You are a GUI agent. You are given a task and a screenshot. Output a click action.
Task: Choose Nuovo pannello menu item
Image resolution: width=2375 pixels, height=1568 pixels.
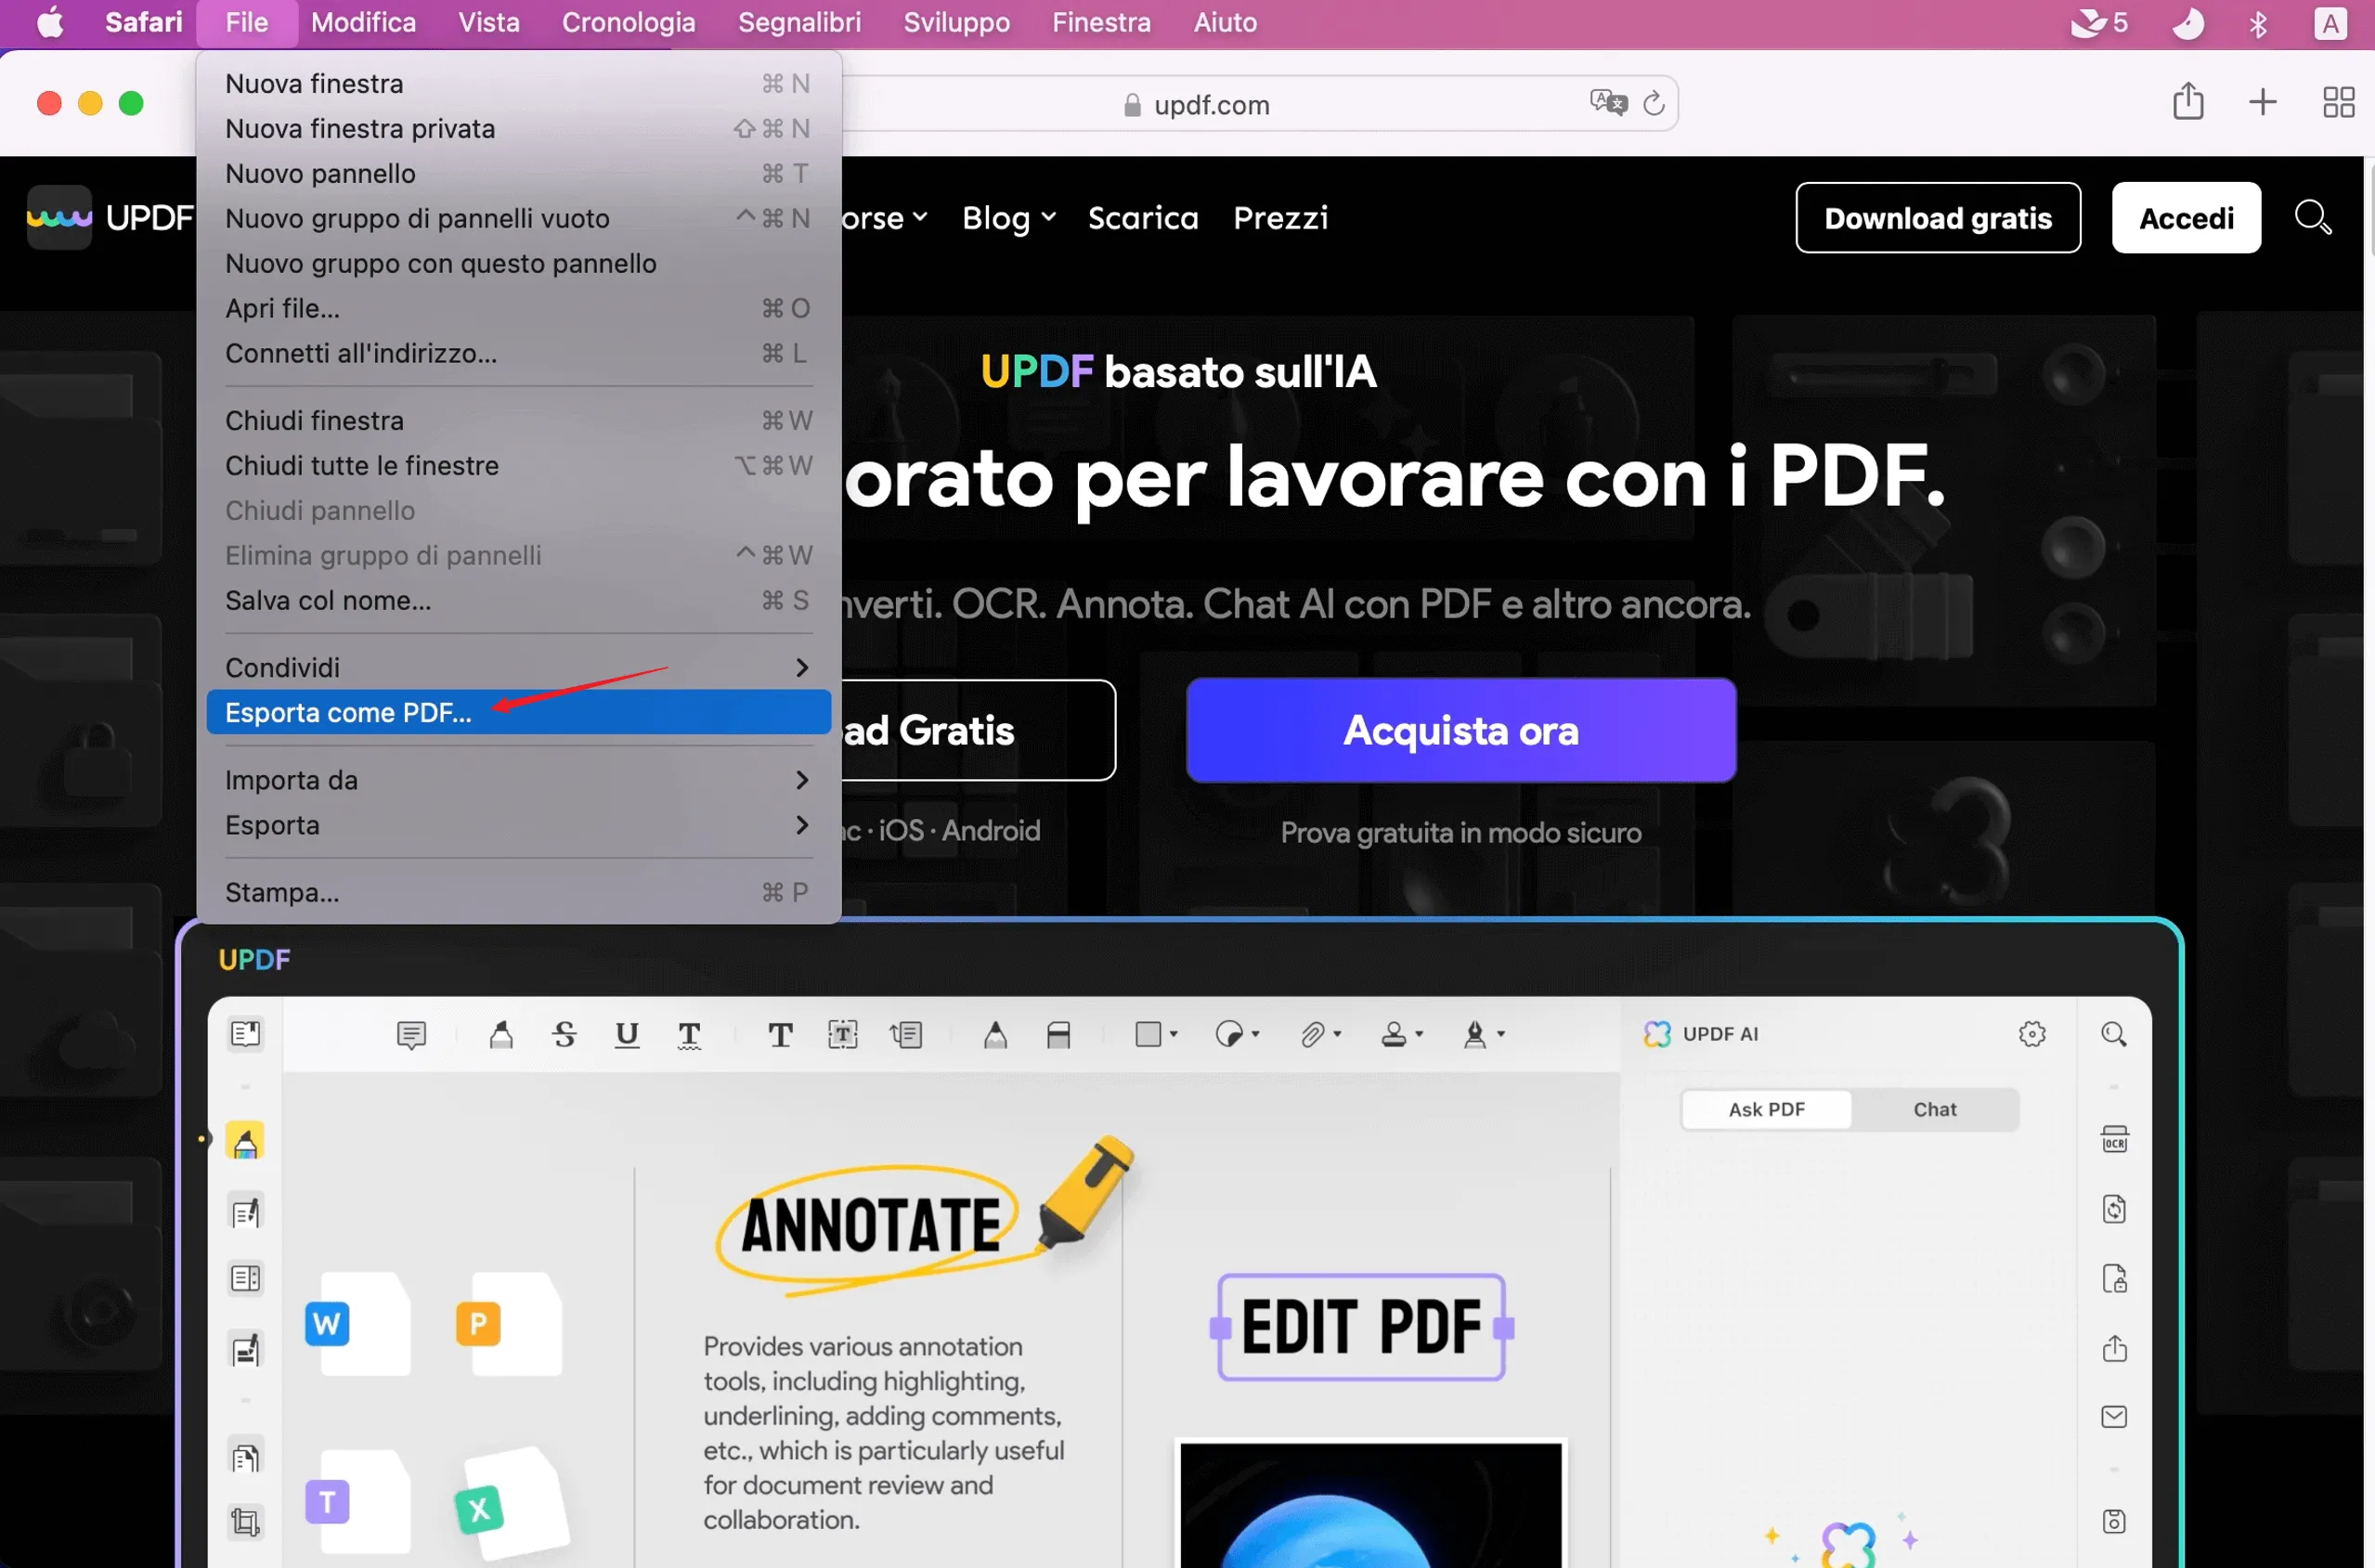pos(518,173)
